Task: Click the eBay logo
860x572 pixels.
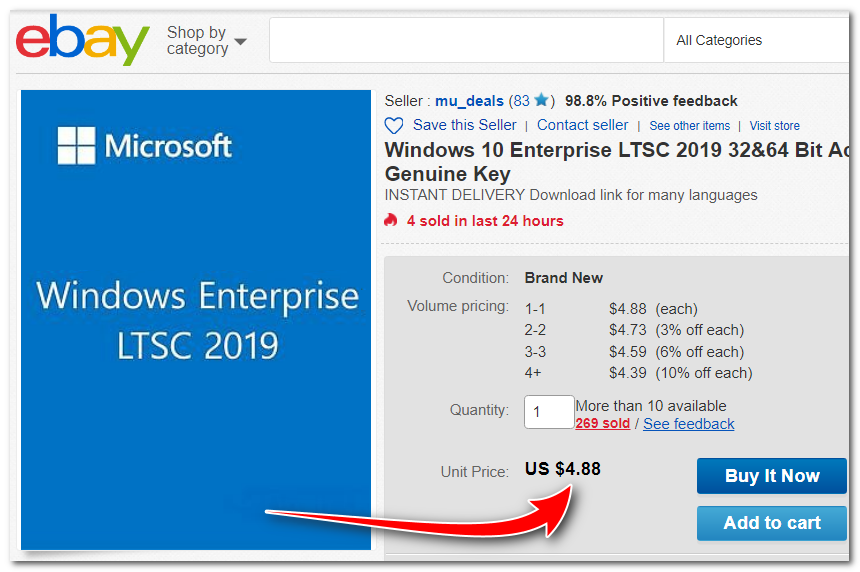Action: [x=82, y=39]
